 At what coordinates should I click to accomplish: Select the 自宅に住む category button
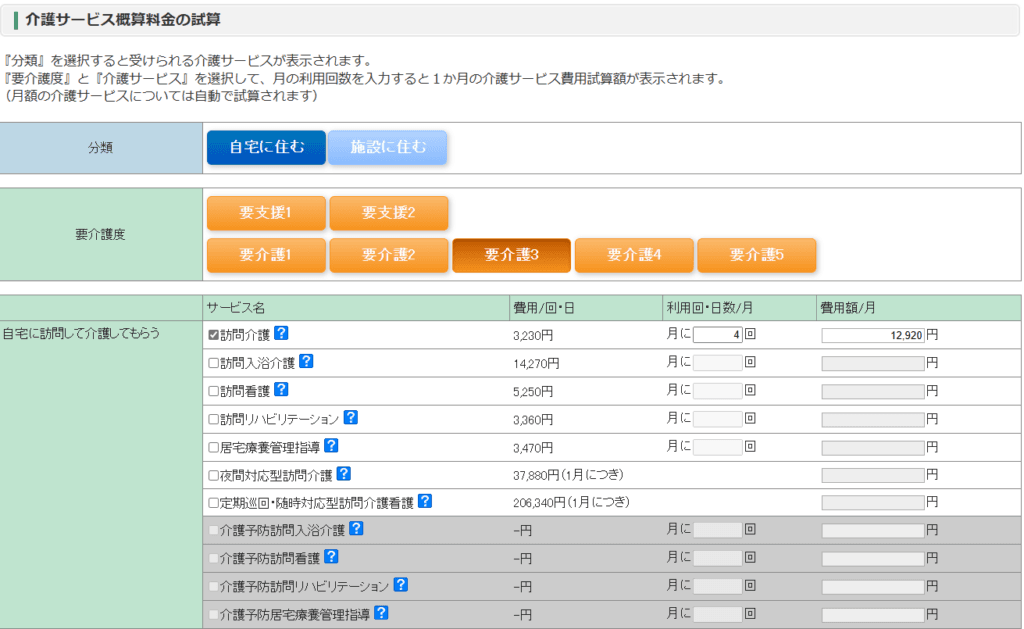coord(266,147)
